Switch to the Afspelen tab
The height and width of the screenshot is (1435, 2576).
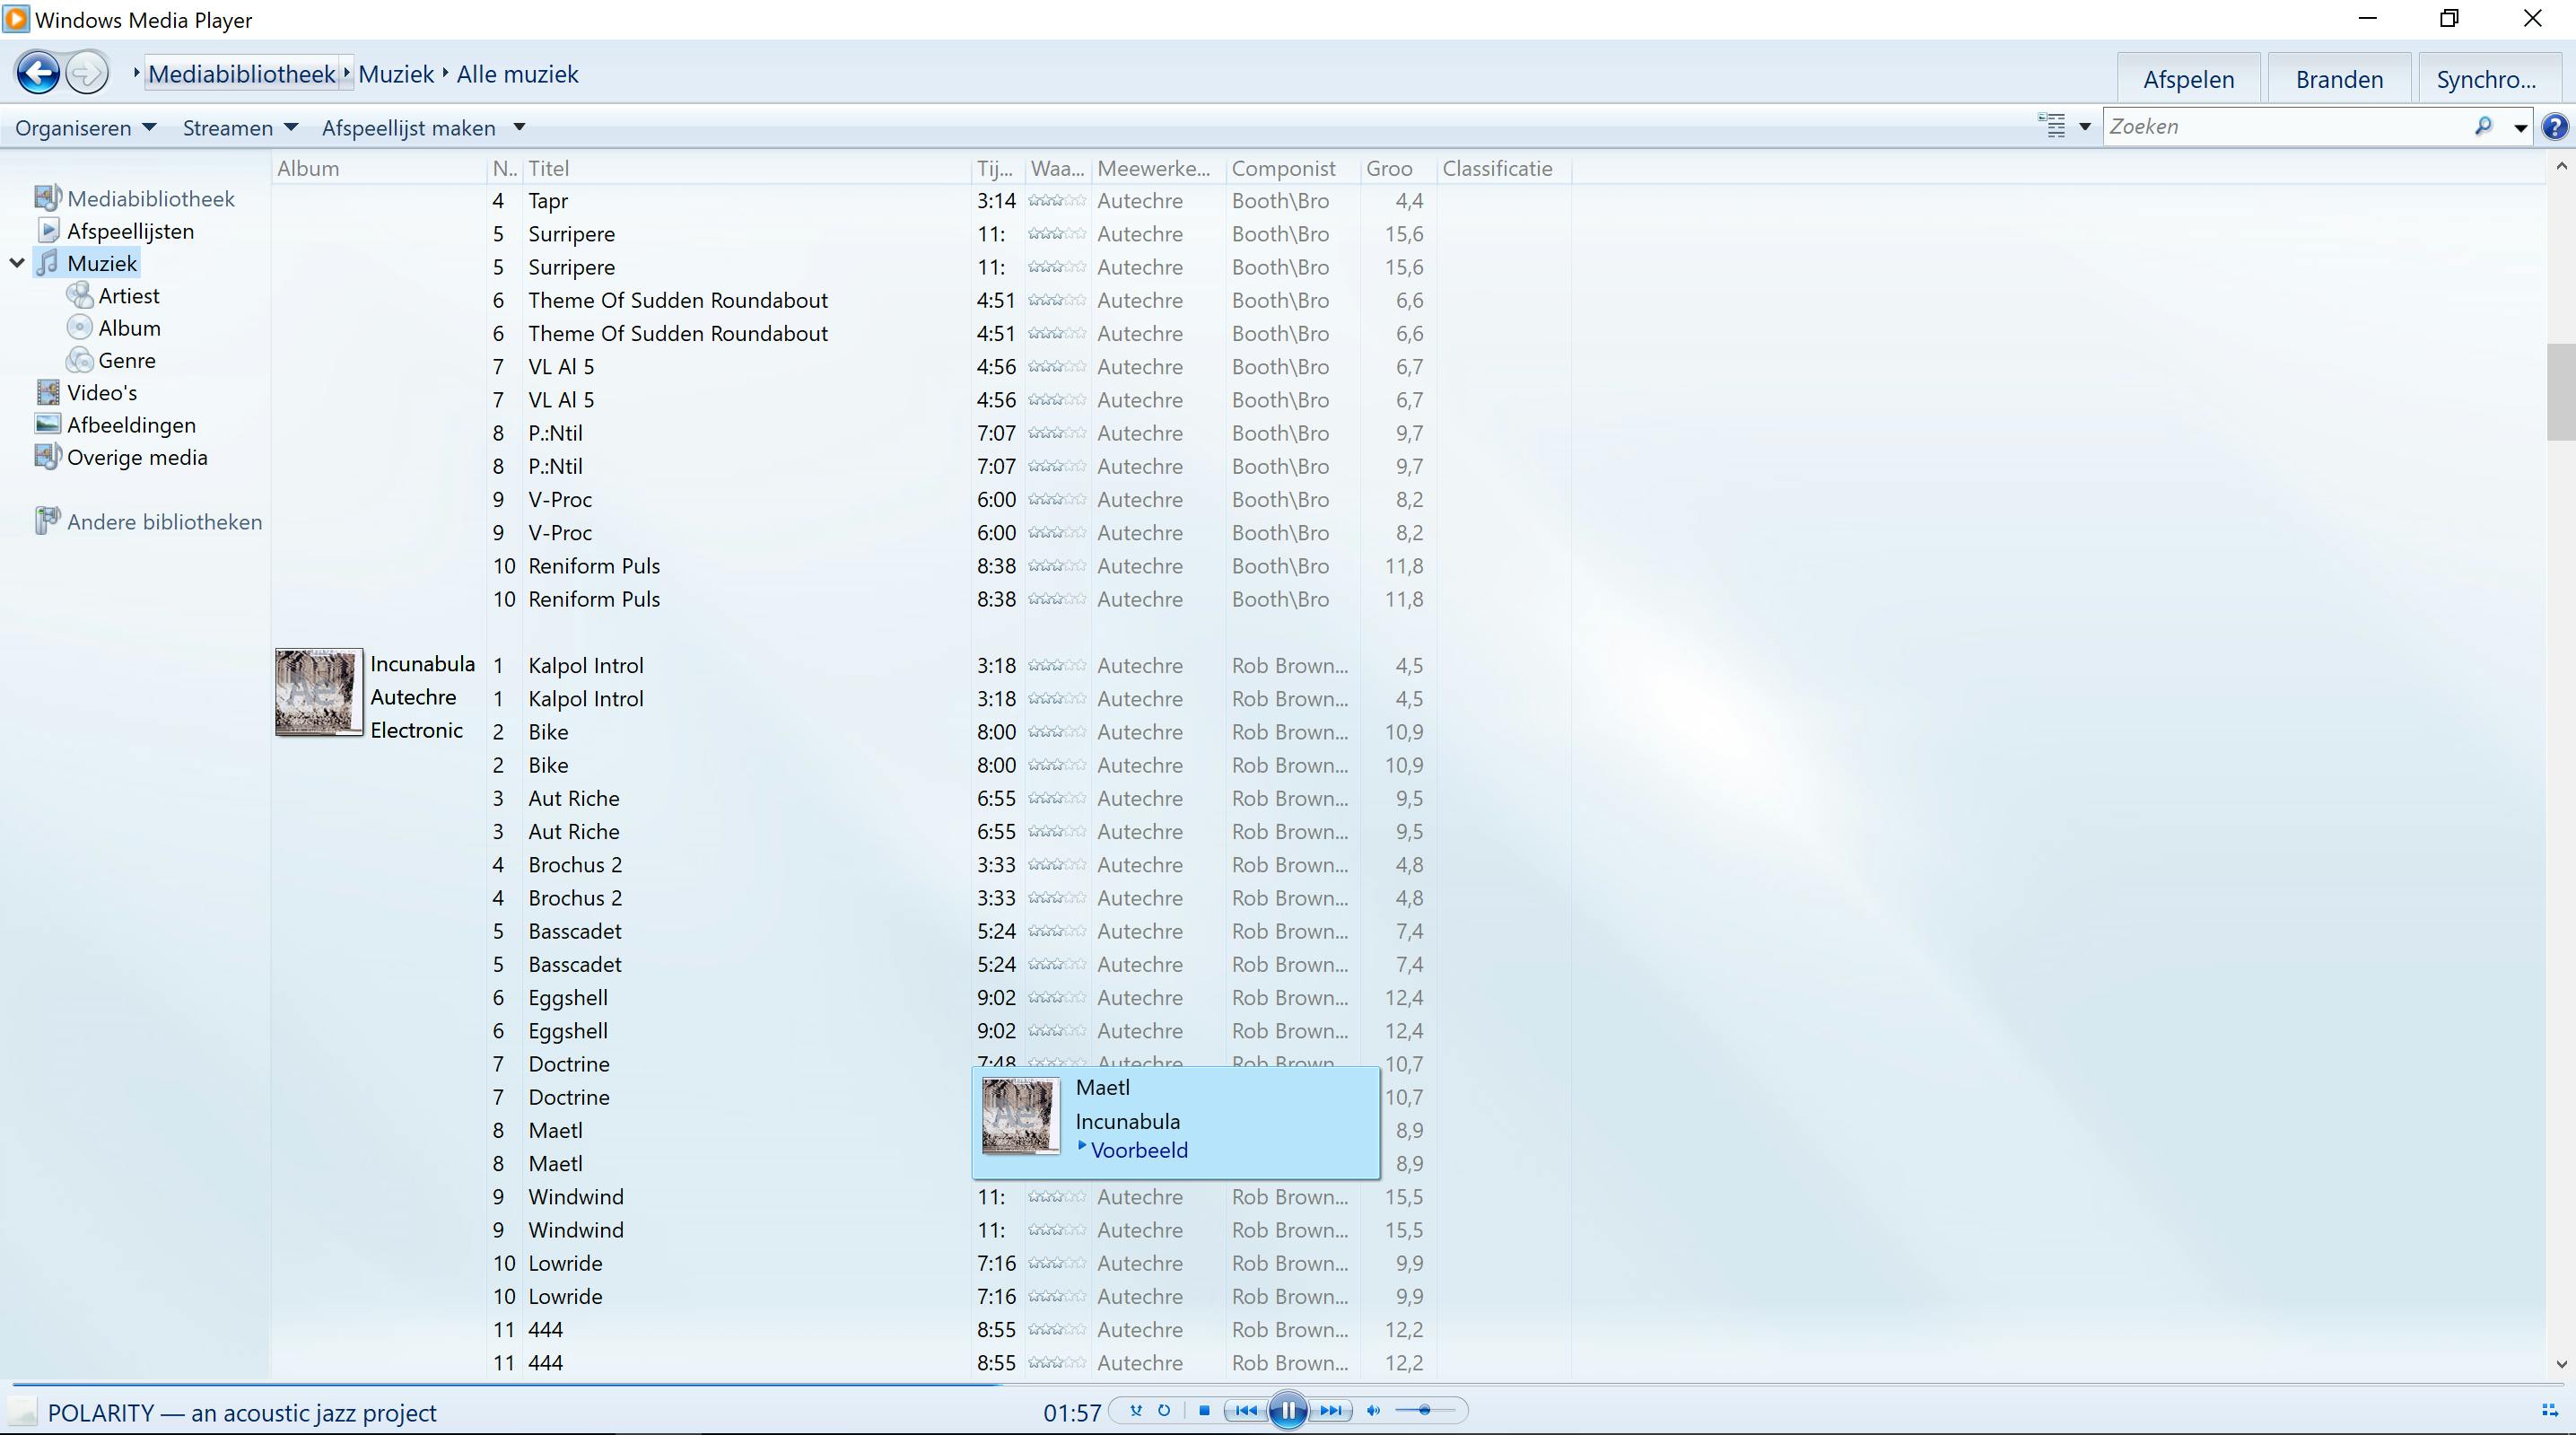[2188, 79]
